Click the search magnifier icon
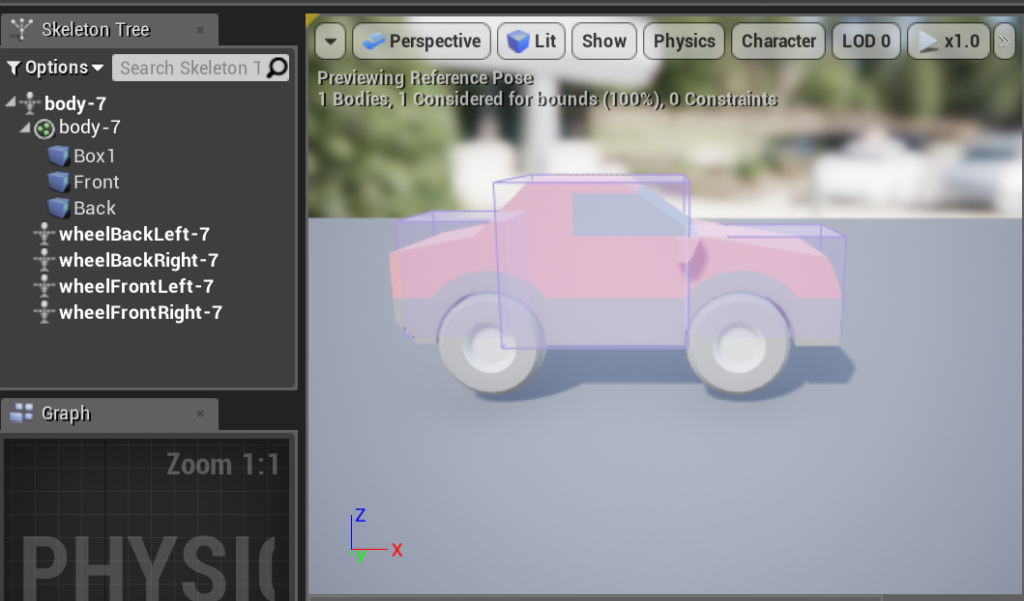Screen dimensions: 1024x601 pyautogui.click(x=277, y=67)
